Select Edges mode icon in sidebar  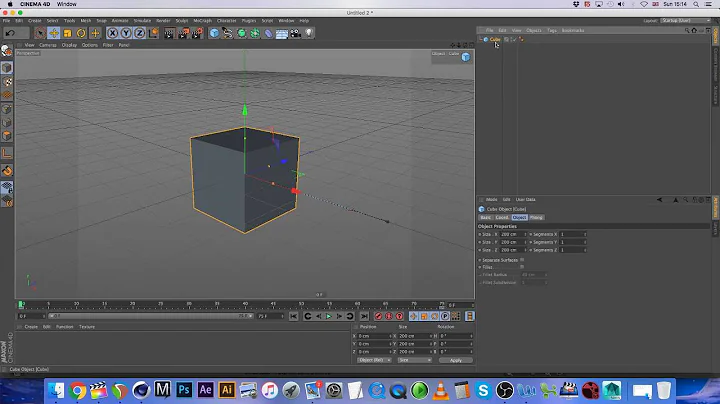click(7, 123)
